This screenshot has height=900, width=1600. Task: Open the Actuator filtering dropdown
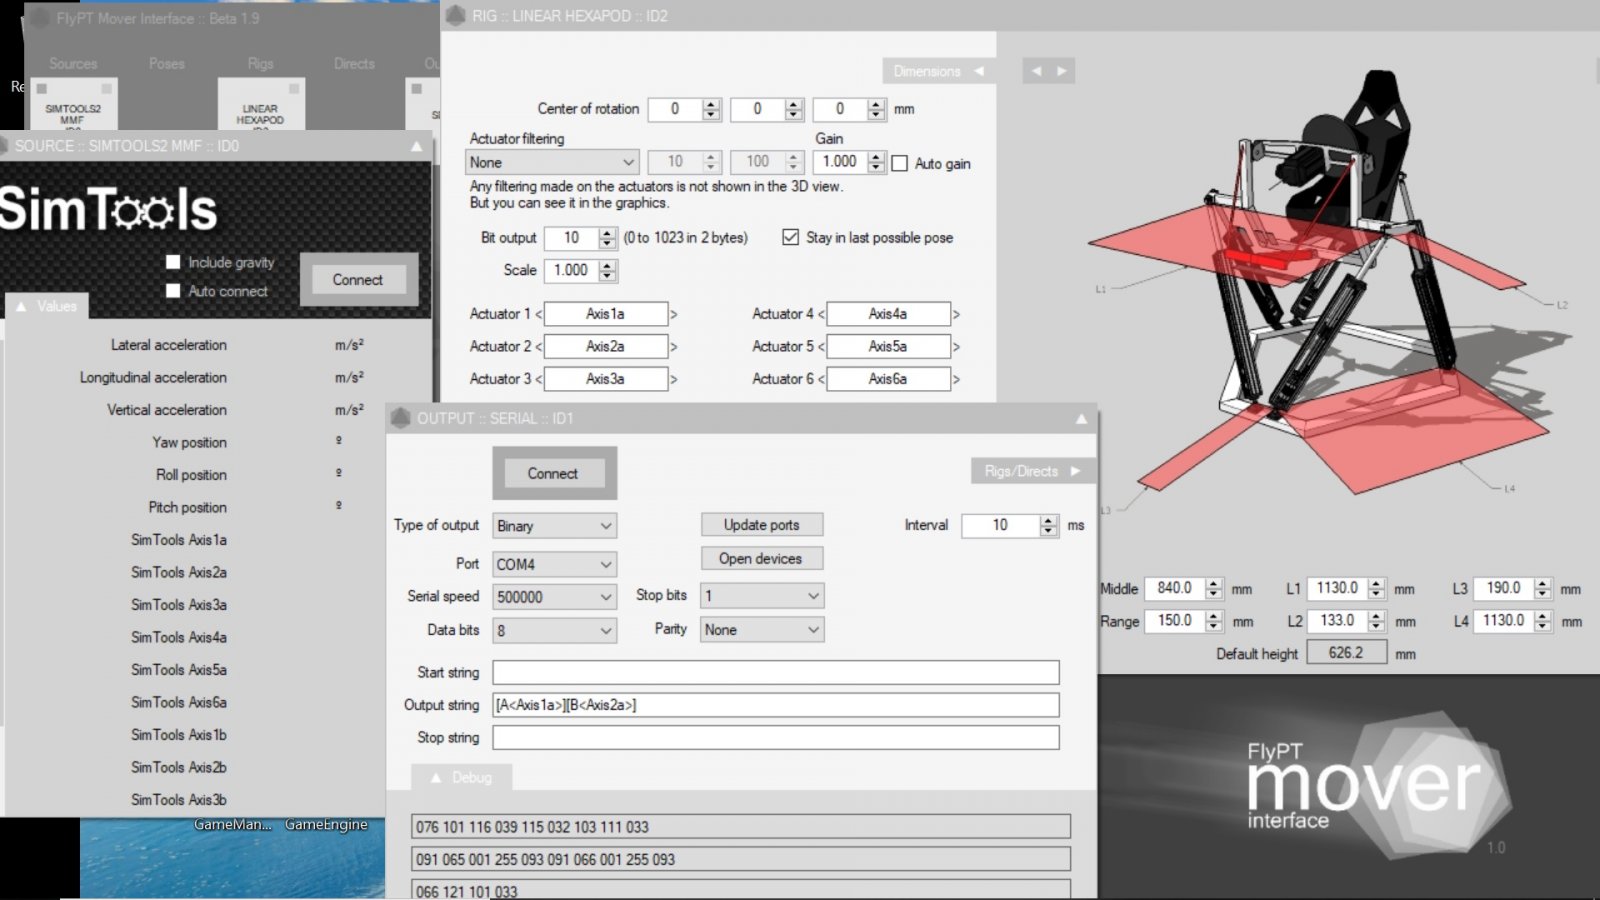pyautogui.click(x=552, y=162)
